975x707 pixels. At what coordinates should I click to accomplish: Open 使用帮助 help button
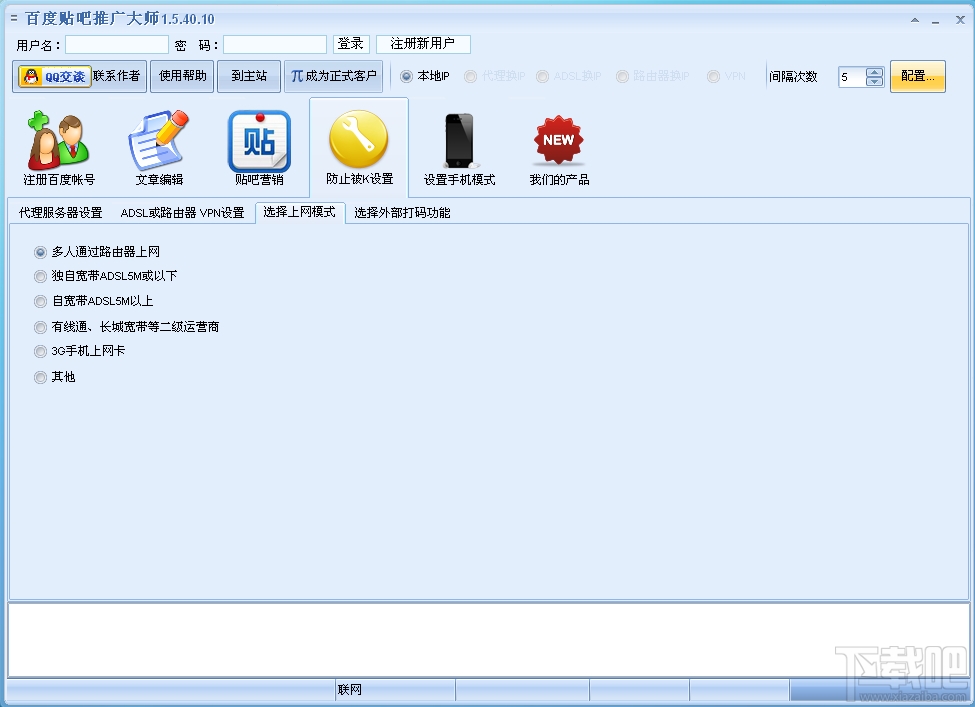[182, 76]
